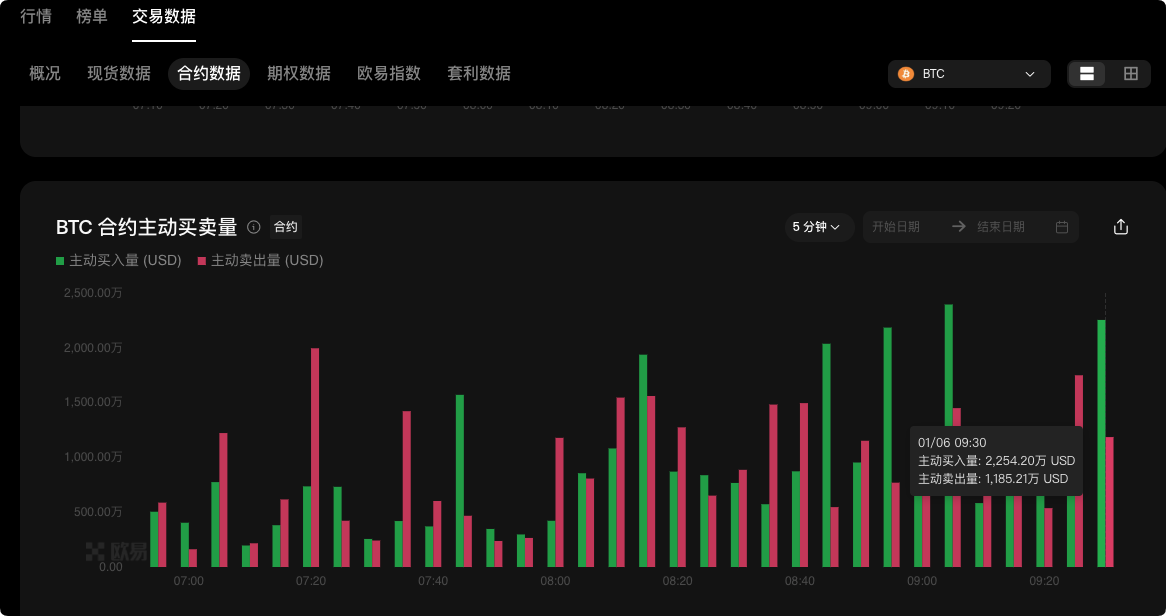Click the 结束日期 end date field
This screenshot has height=616, width=1166.
click(1001, 227)
